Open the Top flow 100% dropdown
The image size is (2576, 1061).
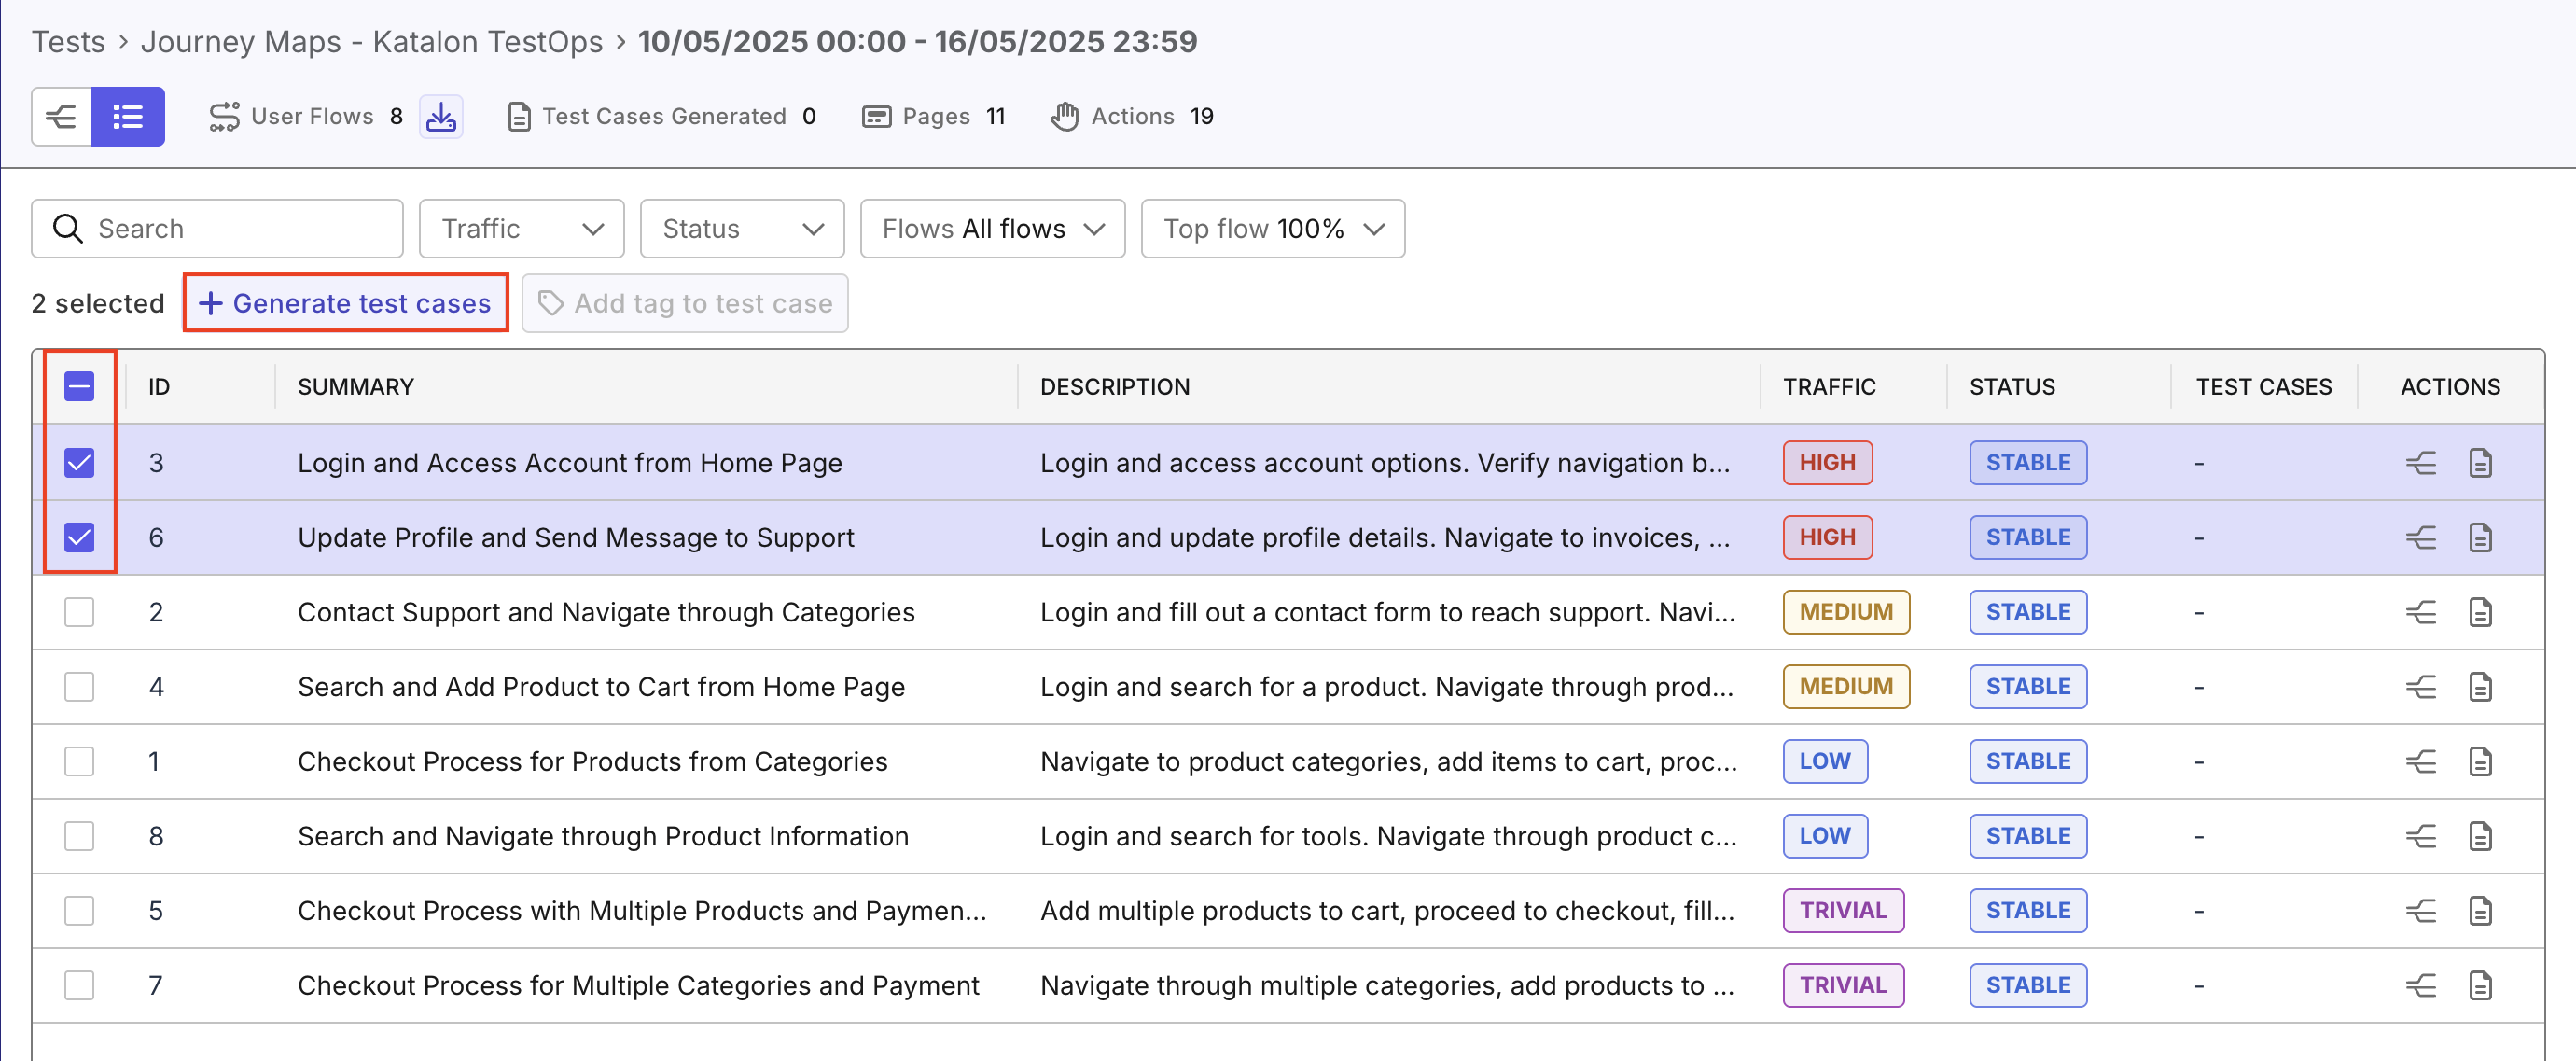click(x=1273, y=229)
